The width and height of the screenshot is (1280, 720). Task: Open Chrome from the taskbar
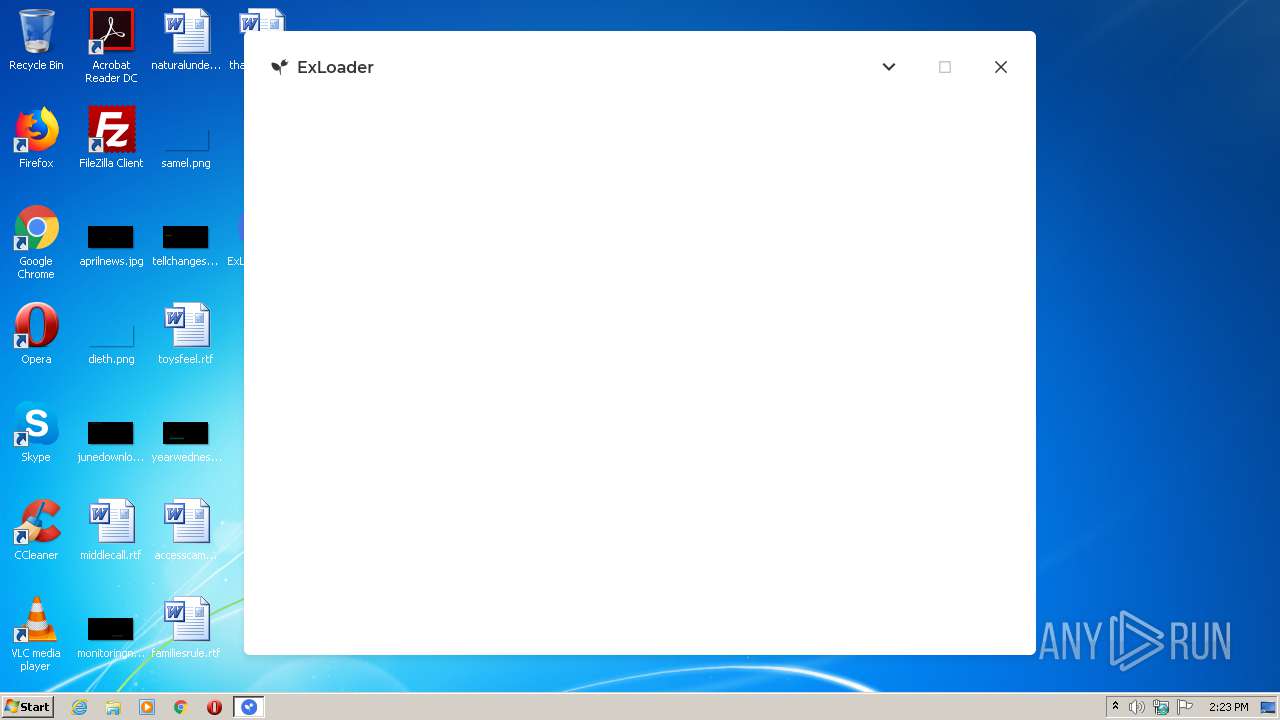pyautogui.click(x=181, y=707)
